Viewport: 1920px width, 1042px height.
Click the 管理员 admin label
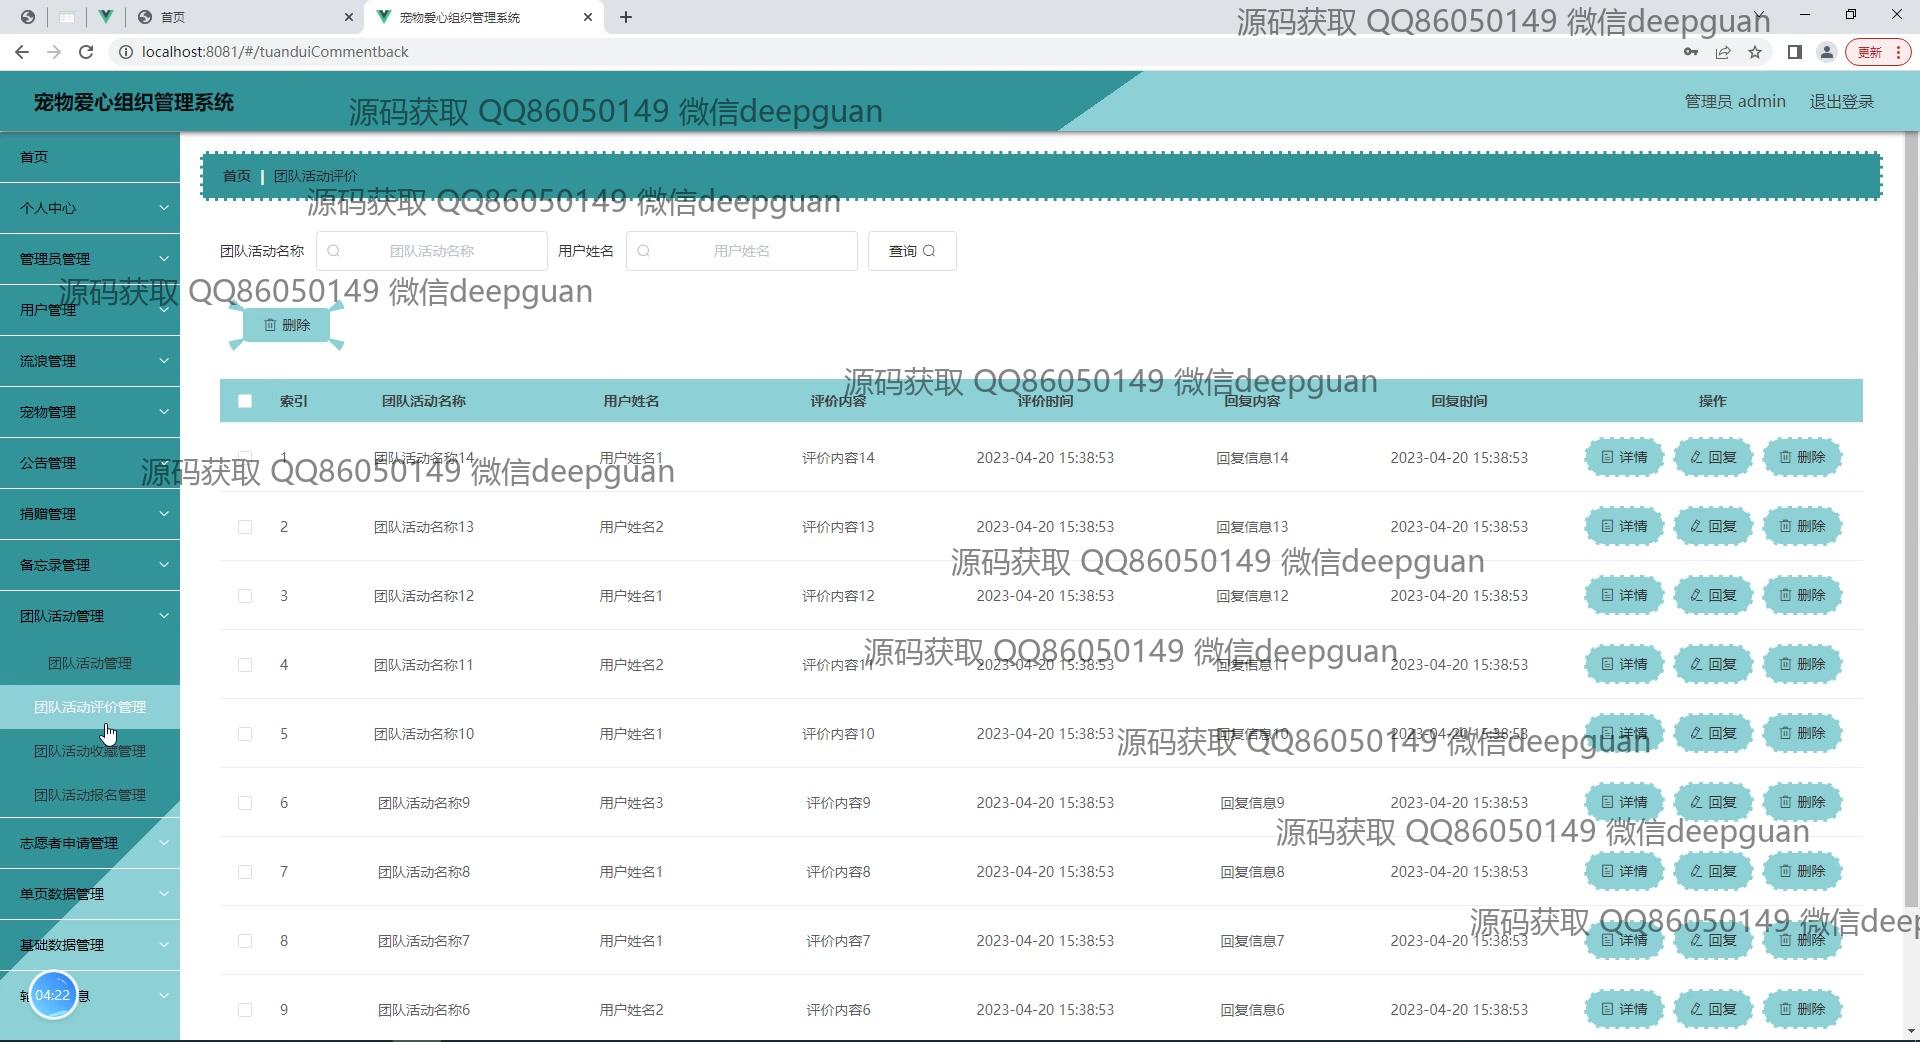pyautogui.click(x=1735, y=102)
